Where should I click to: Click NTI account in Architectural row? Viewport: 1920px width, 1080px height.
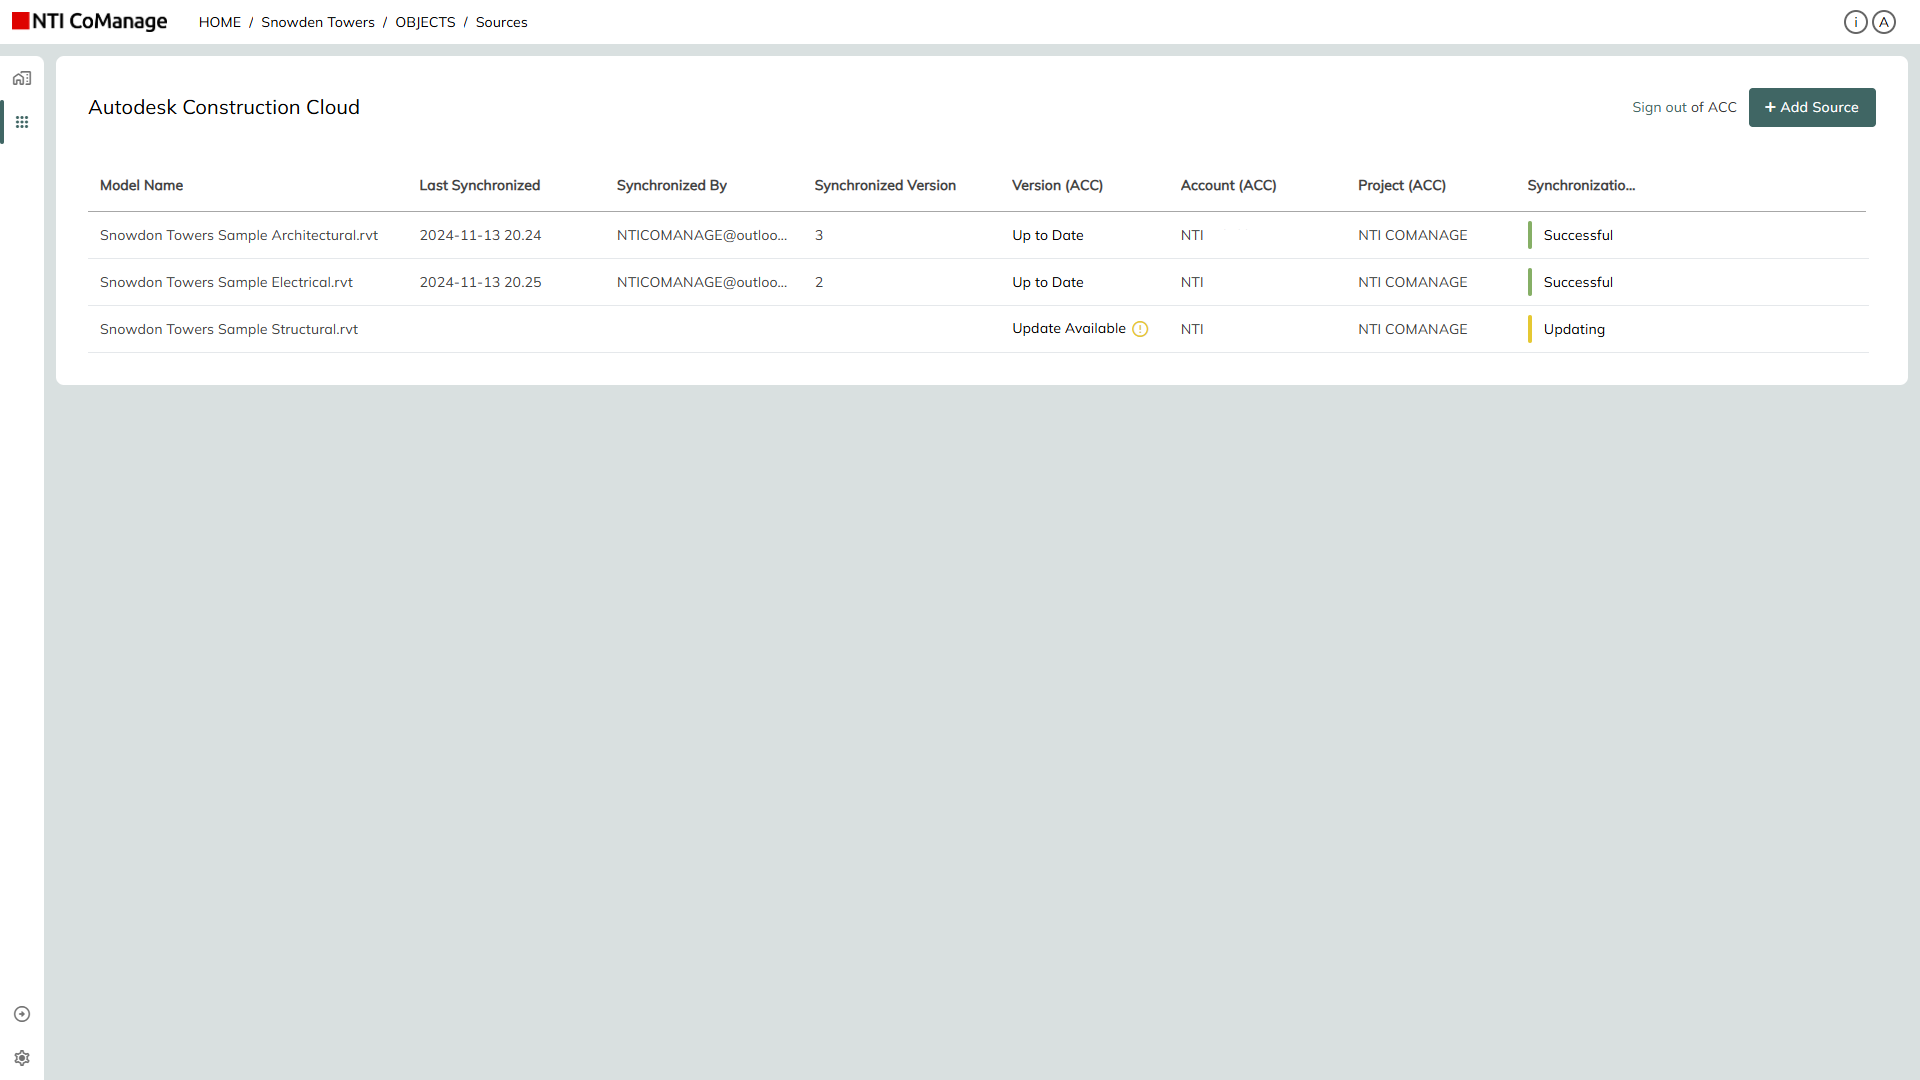(x=1192, y=235)
